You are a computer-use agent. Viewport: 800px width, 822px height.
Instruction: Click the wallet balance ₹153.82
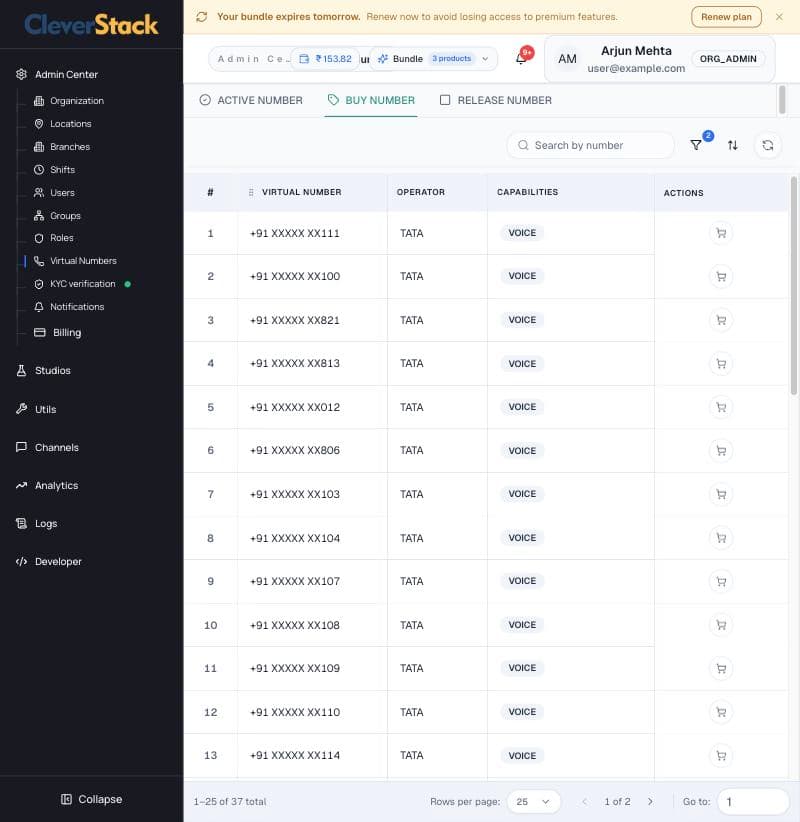pos(326,59)
